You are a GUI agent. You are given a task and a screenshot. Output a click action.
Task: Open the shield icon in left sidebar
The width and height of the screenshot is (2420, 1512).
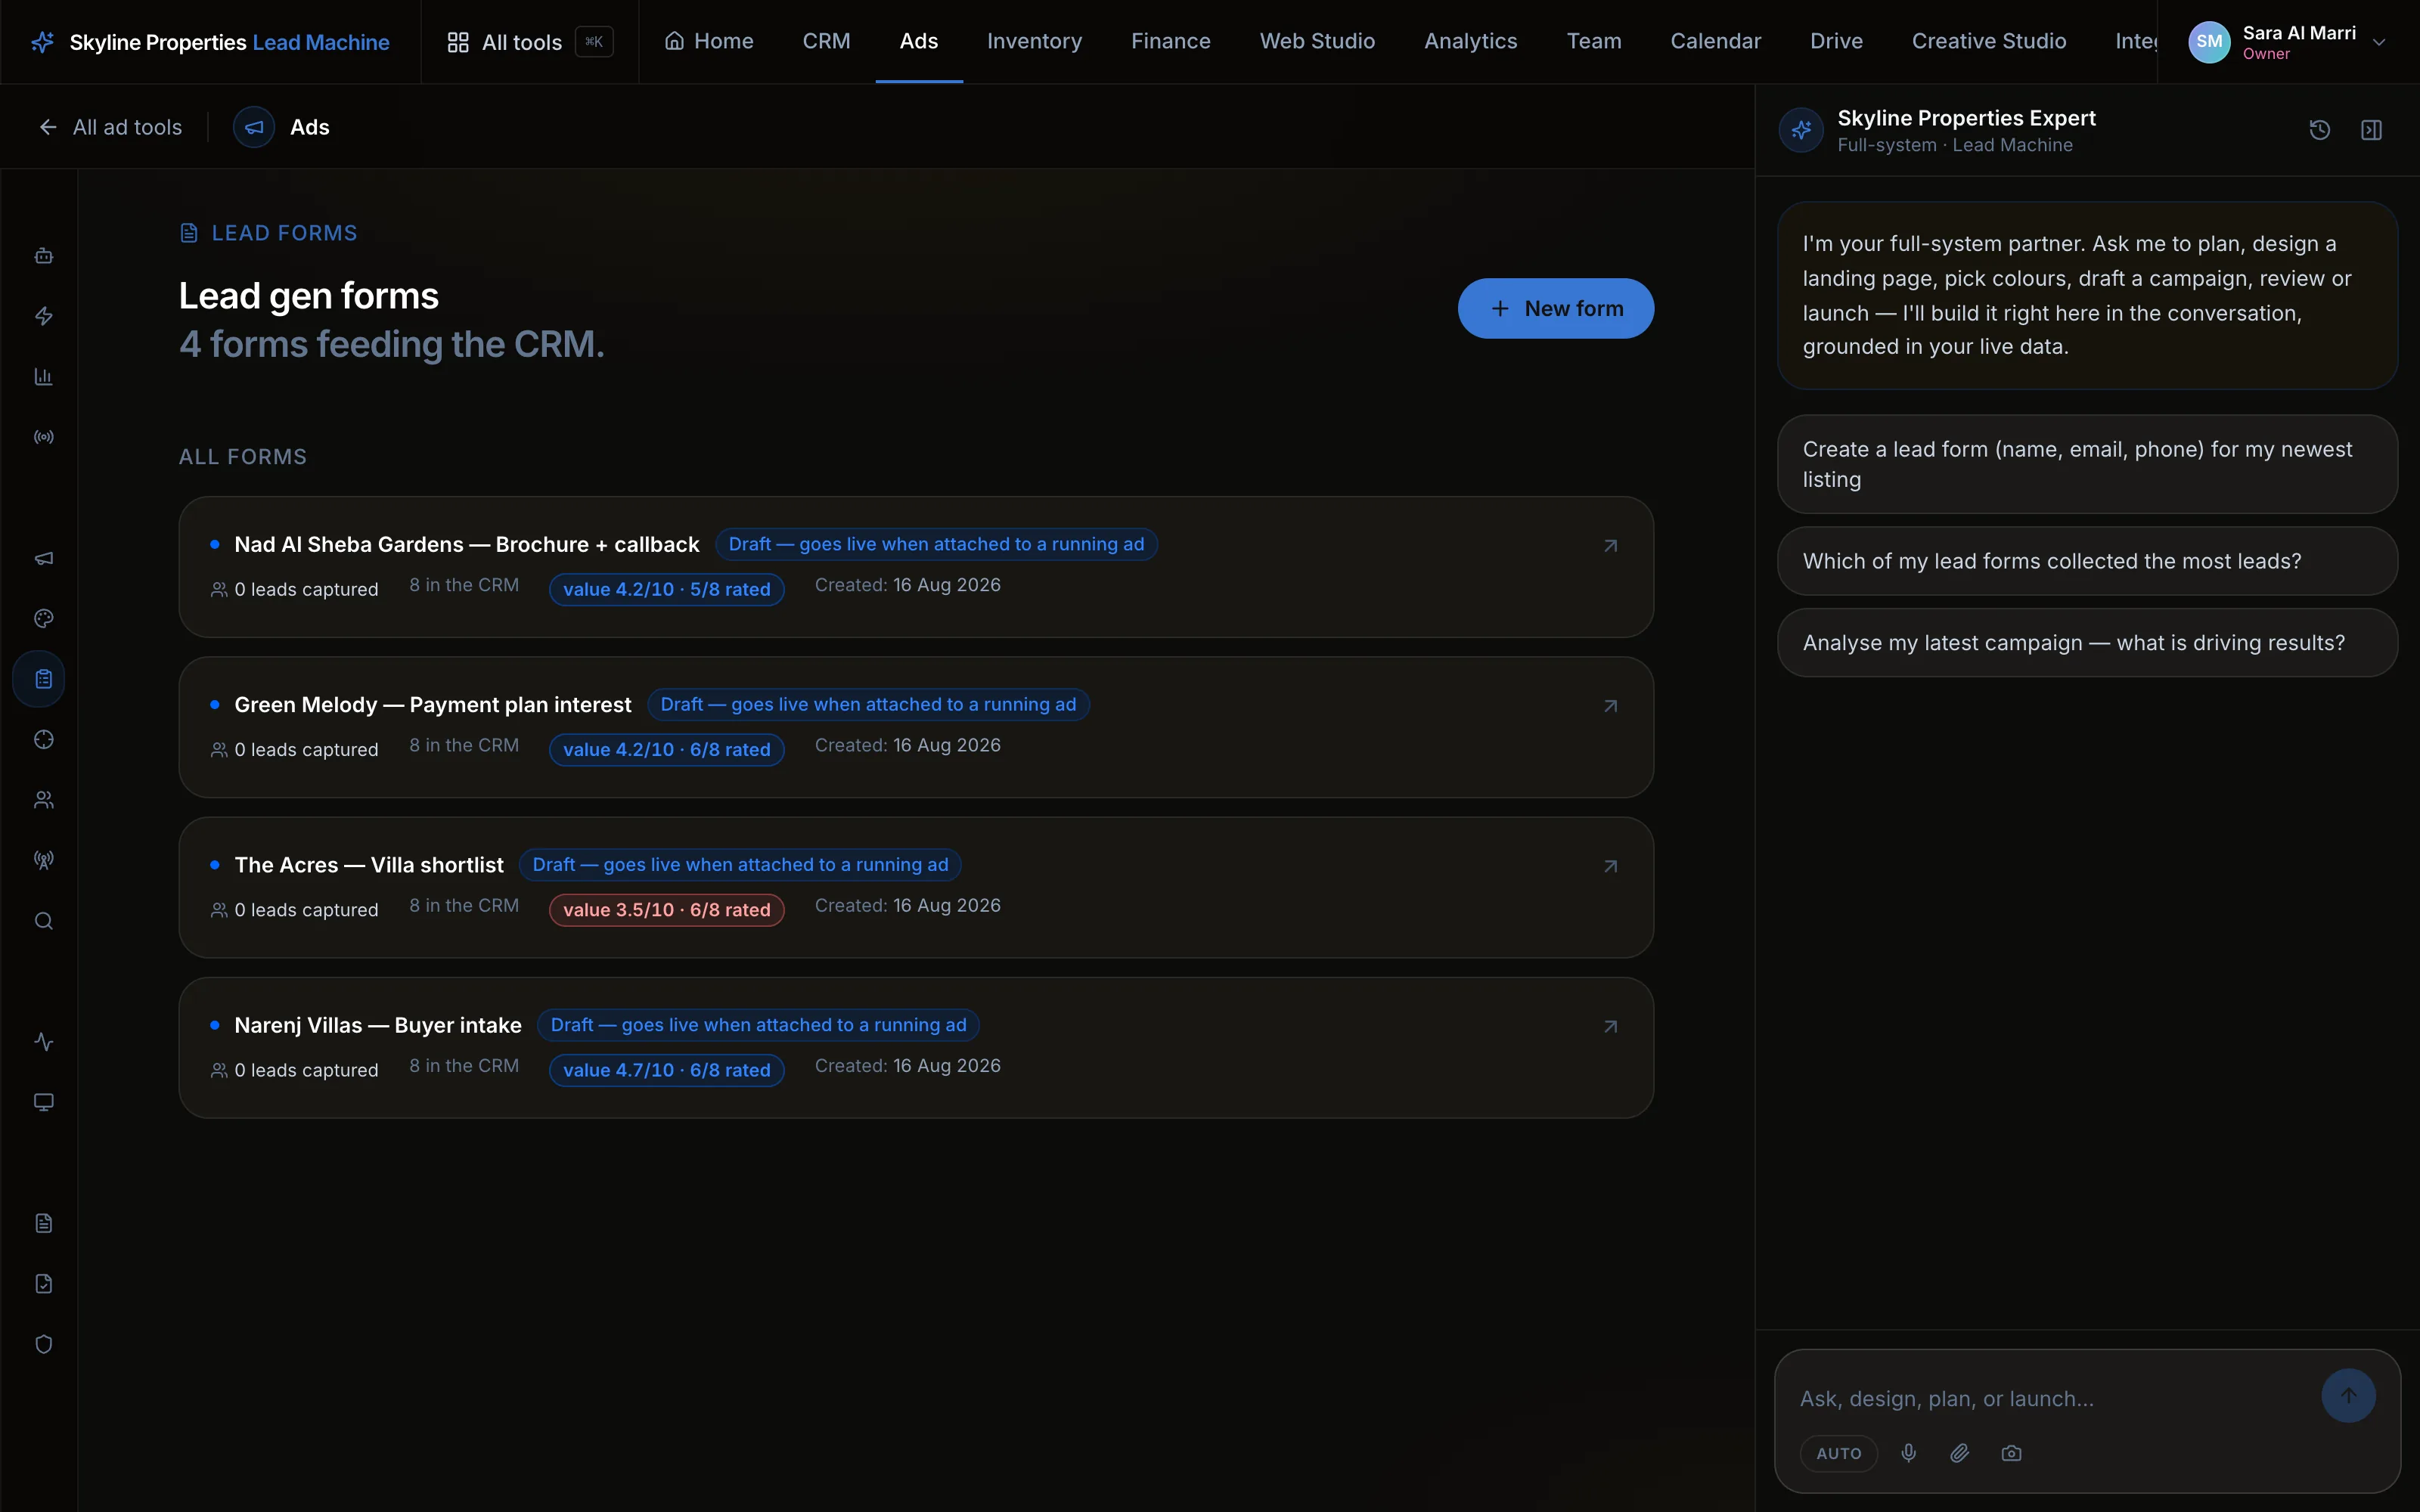click(43, 1344)
